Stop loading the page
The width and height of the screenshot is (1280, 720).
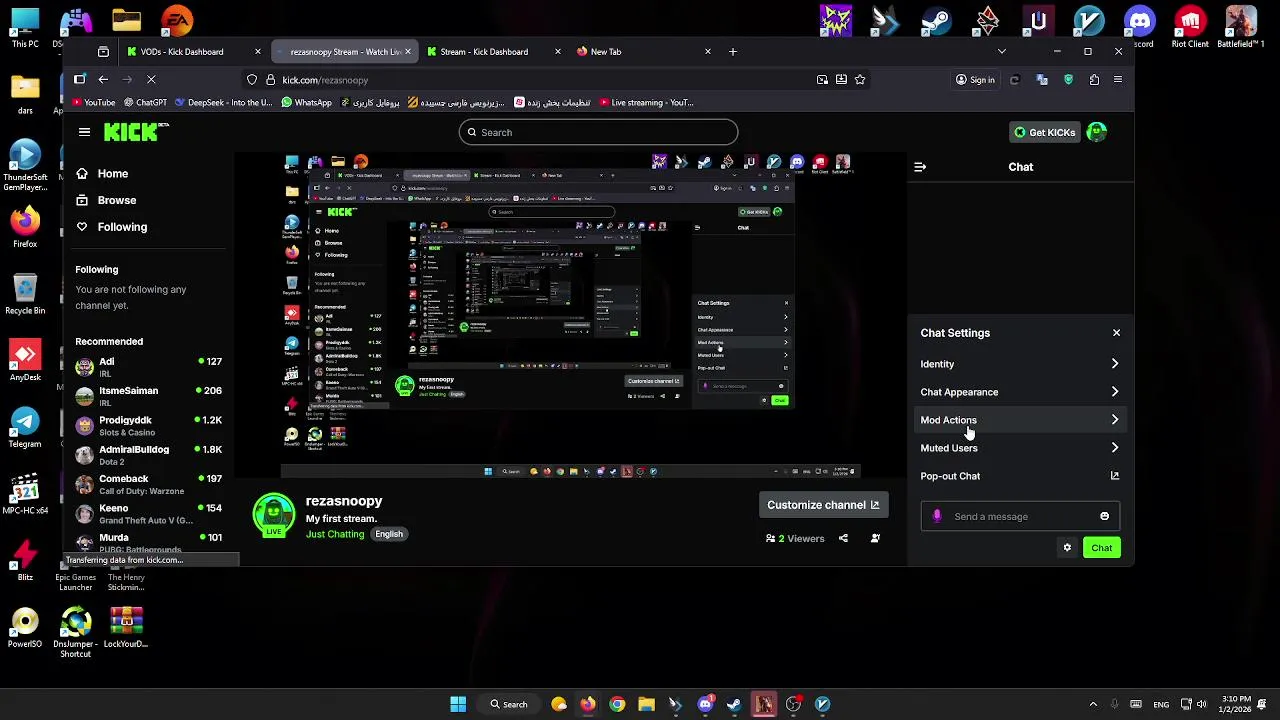152,80
